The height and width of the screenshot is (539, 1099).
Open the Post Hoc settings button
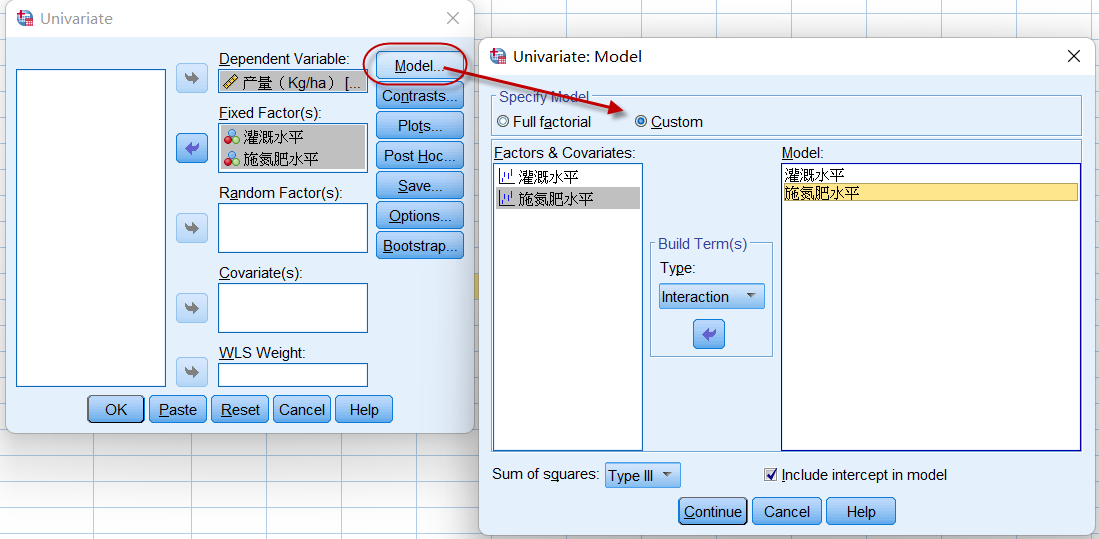coord(420,156)
